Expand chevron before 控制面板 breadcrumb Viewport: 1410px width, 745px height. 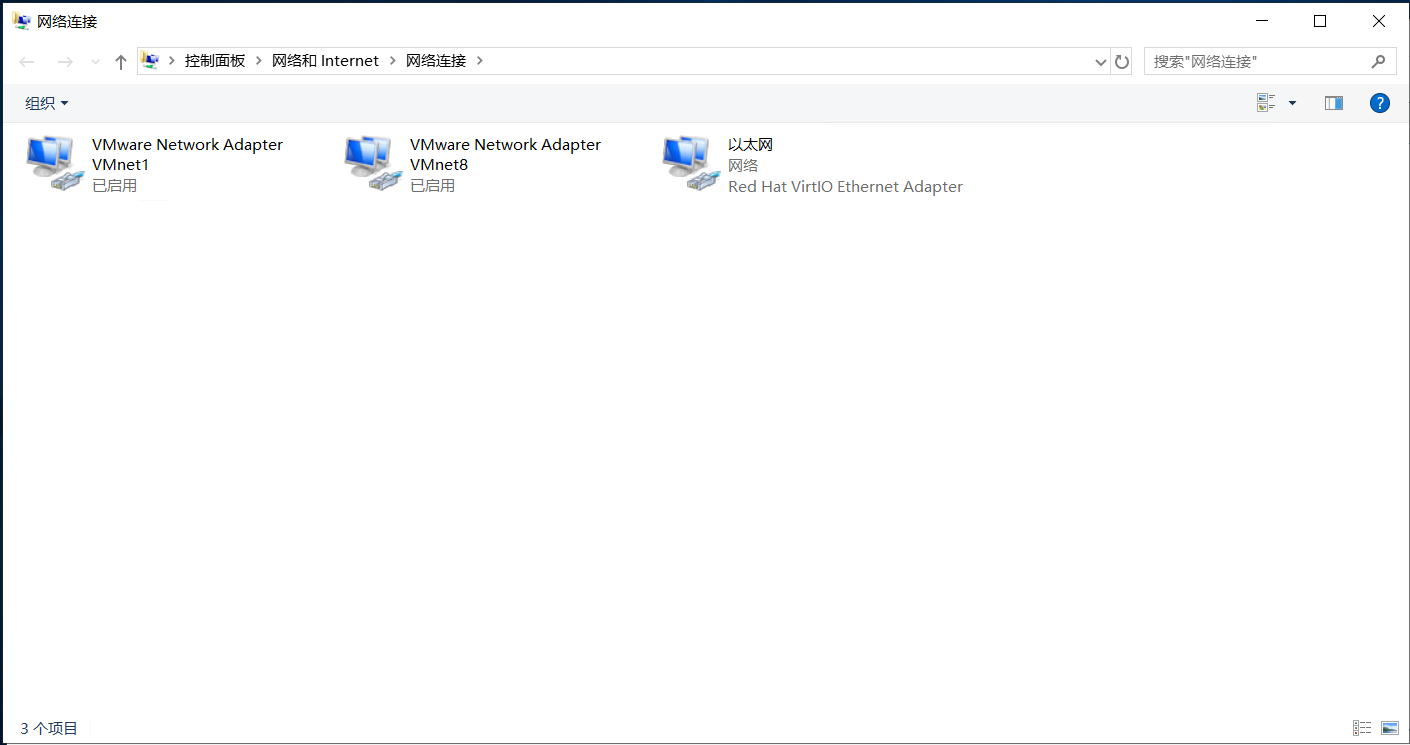(x=172, y=61)
